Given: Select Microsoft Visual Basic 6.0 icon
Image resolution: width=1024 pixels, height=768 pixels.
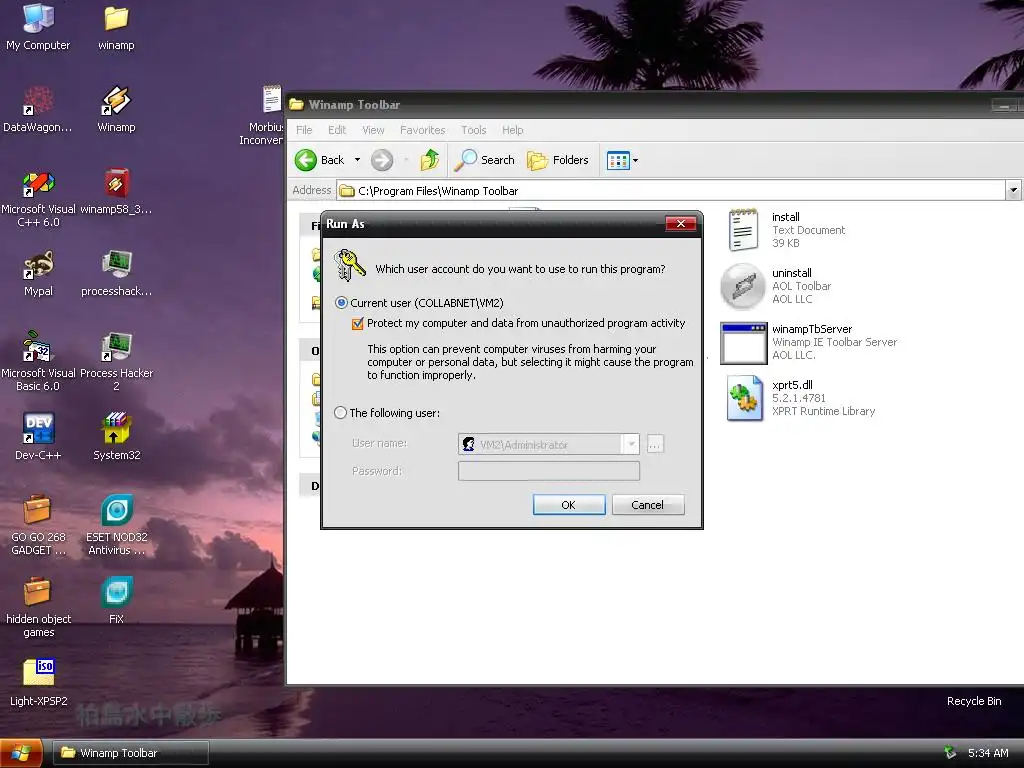Looking at the screenshot, I should (38, 362).
